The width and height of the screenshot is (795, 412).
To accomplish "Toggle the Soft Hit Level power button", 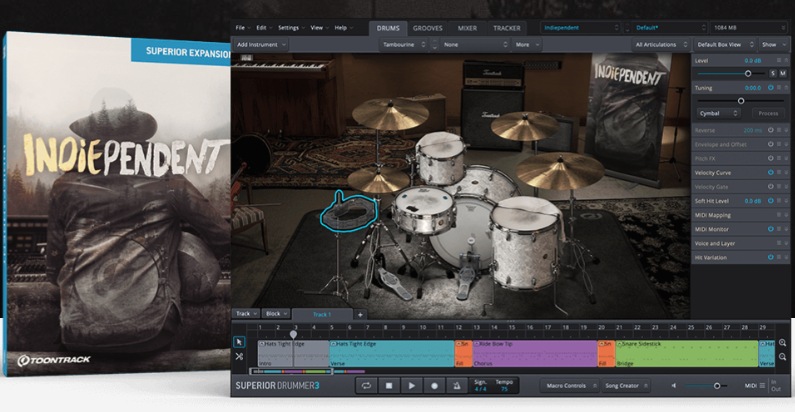I will [x=771, y=201].
